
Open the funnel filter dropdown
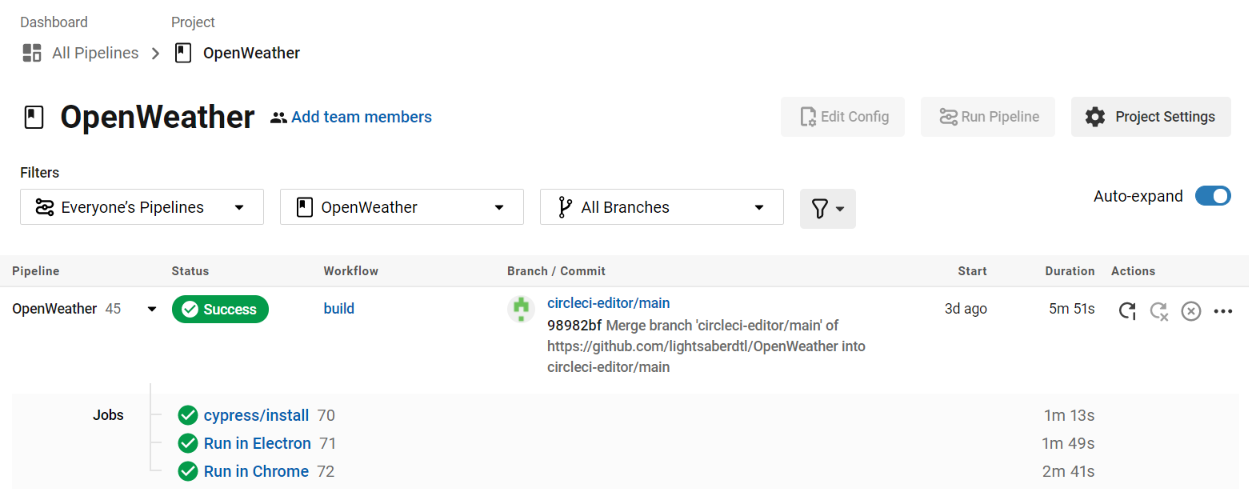(828, 208)
